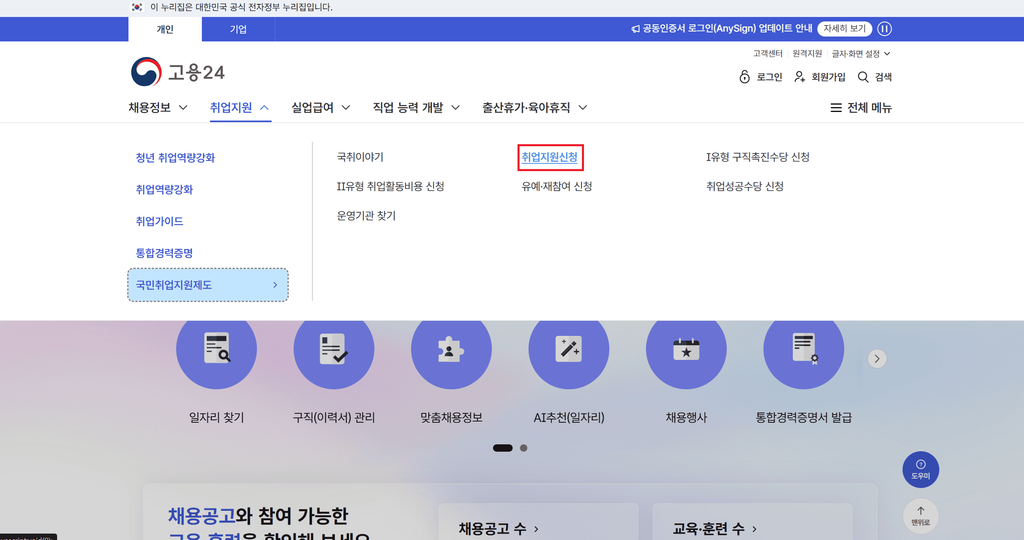The height and width of the screenshot is (540, 1024).
Task: Open 통합경력증명서 발급 document icon
Action: click(x=804, y=349)
